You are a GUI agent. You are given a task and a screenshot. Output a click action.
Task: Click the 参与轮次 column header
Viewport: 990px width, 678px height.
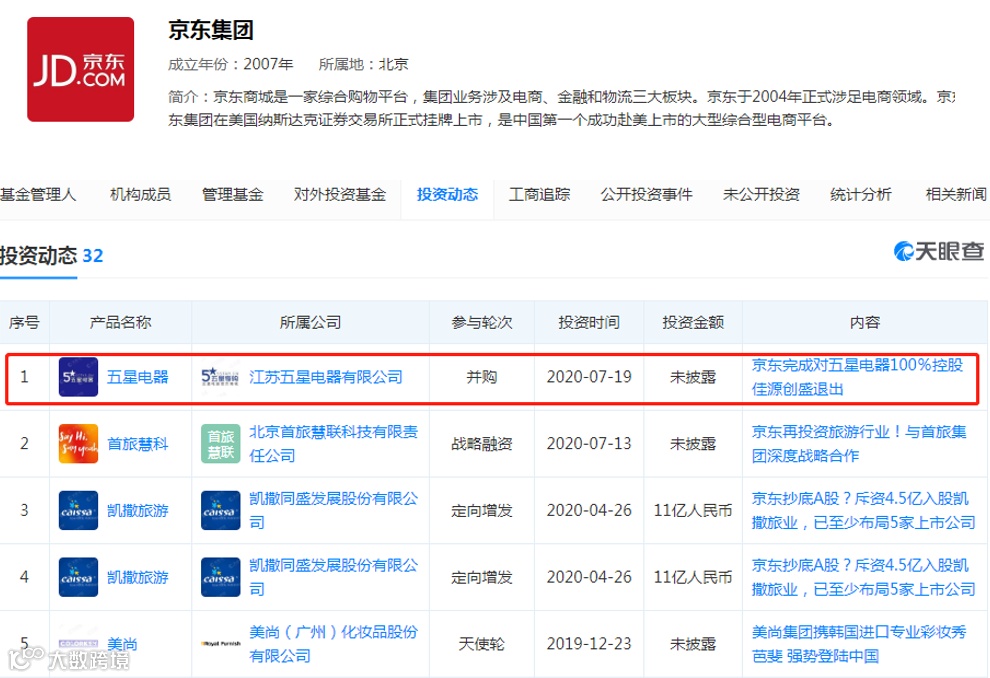(x=482, y=323)
